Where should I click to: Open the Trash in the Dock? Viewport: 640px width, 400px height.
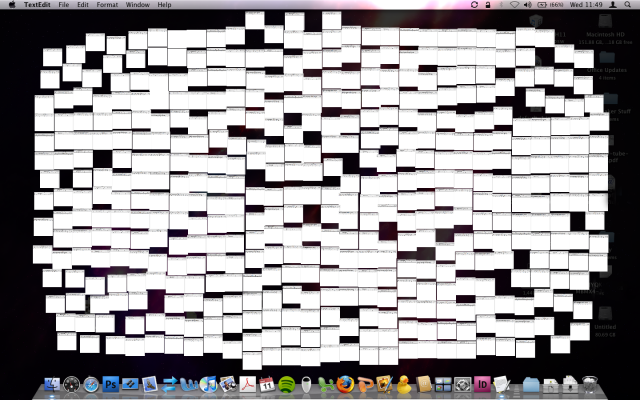click(x=589, y=385)
